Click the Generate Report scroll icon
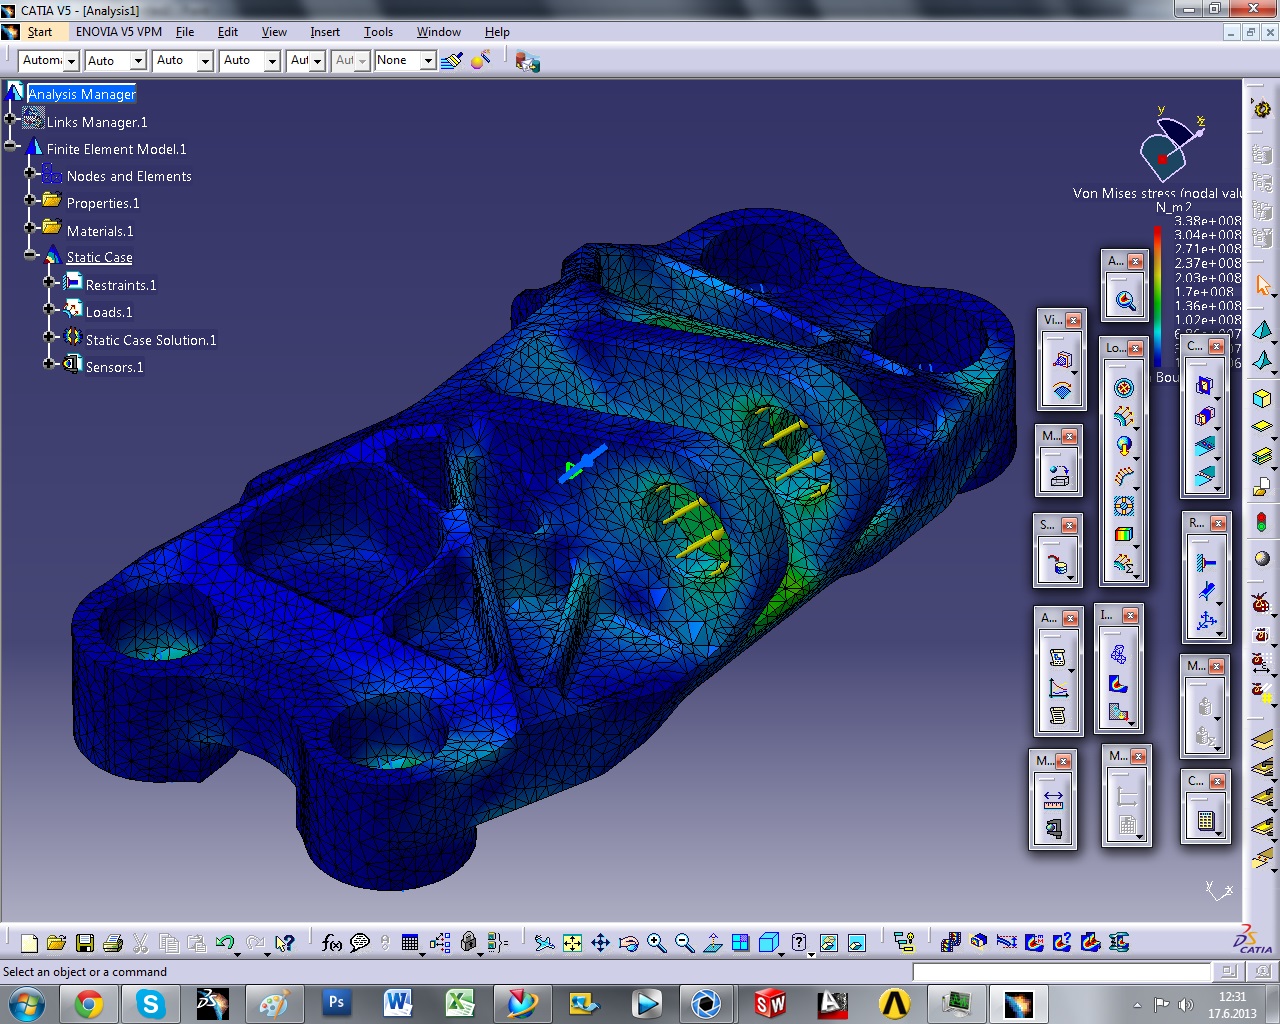 point(1058,657)
